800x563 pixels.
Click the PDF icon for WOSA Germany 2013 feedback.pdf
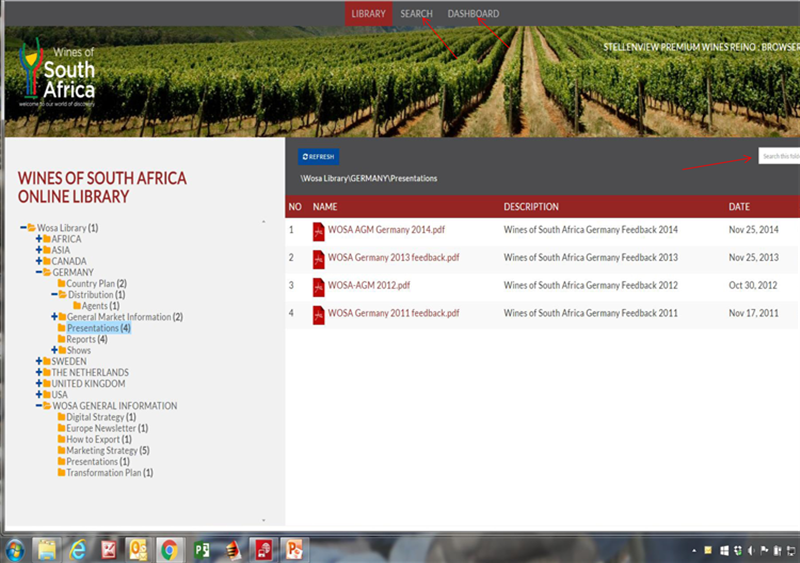[318, 259]
